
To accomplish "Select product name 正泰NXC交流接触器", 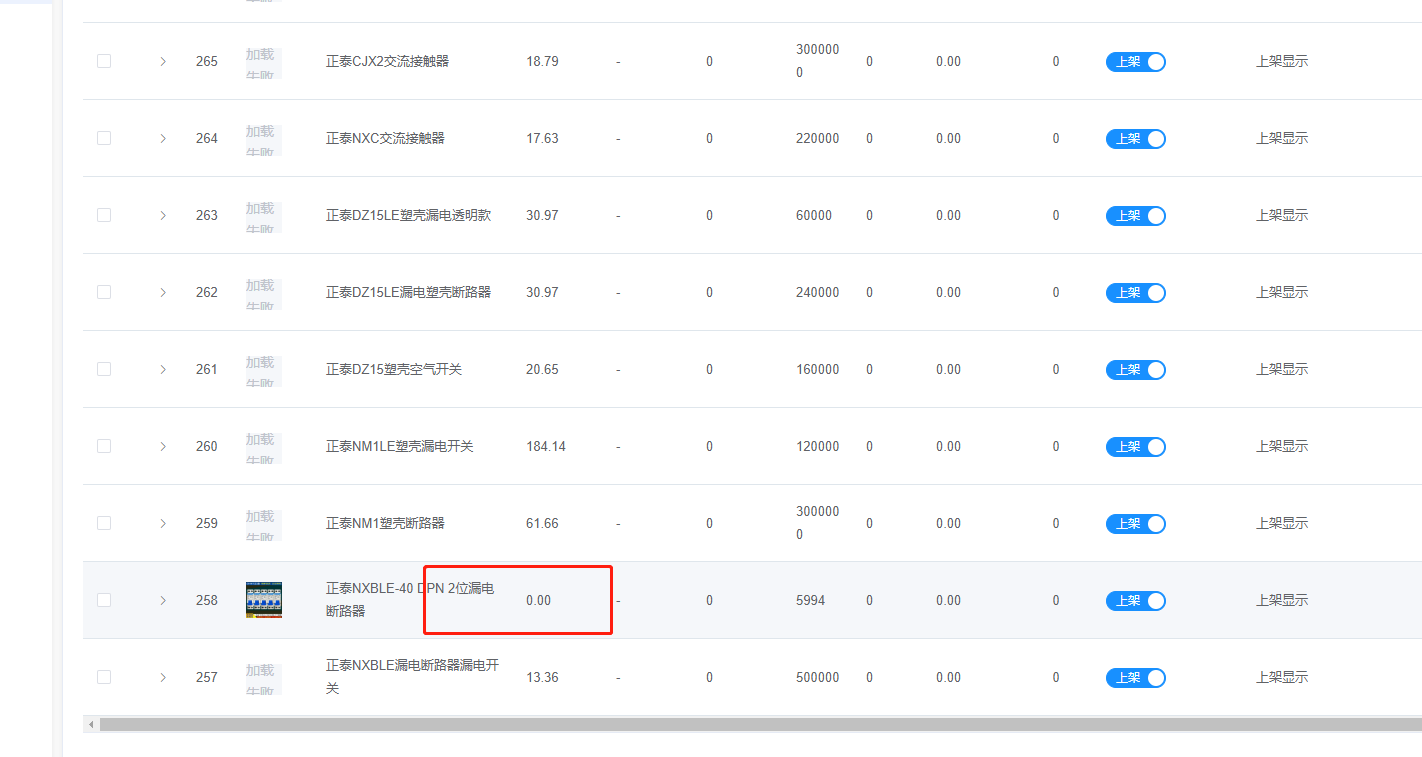I will click(385, 138).
